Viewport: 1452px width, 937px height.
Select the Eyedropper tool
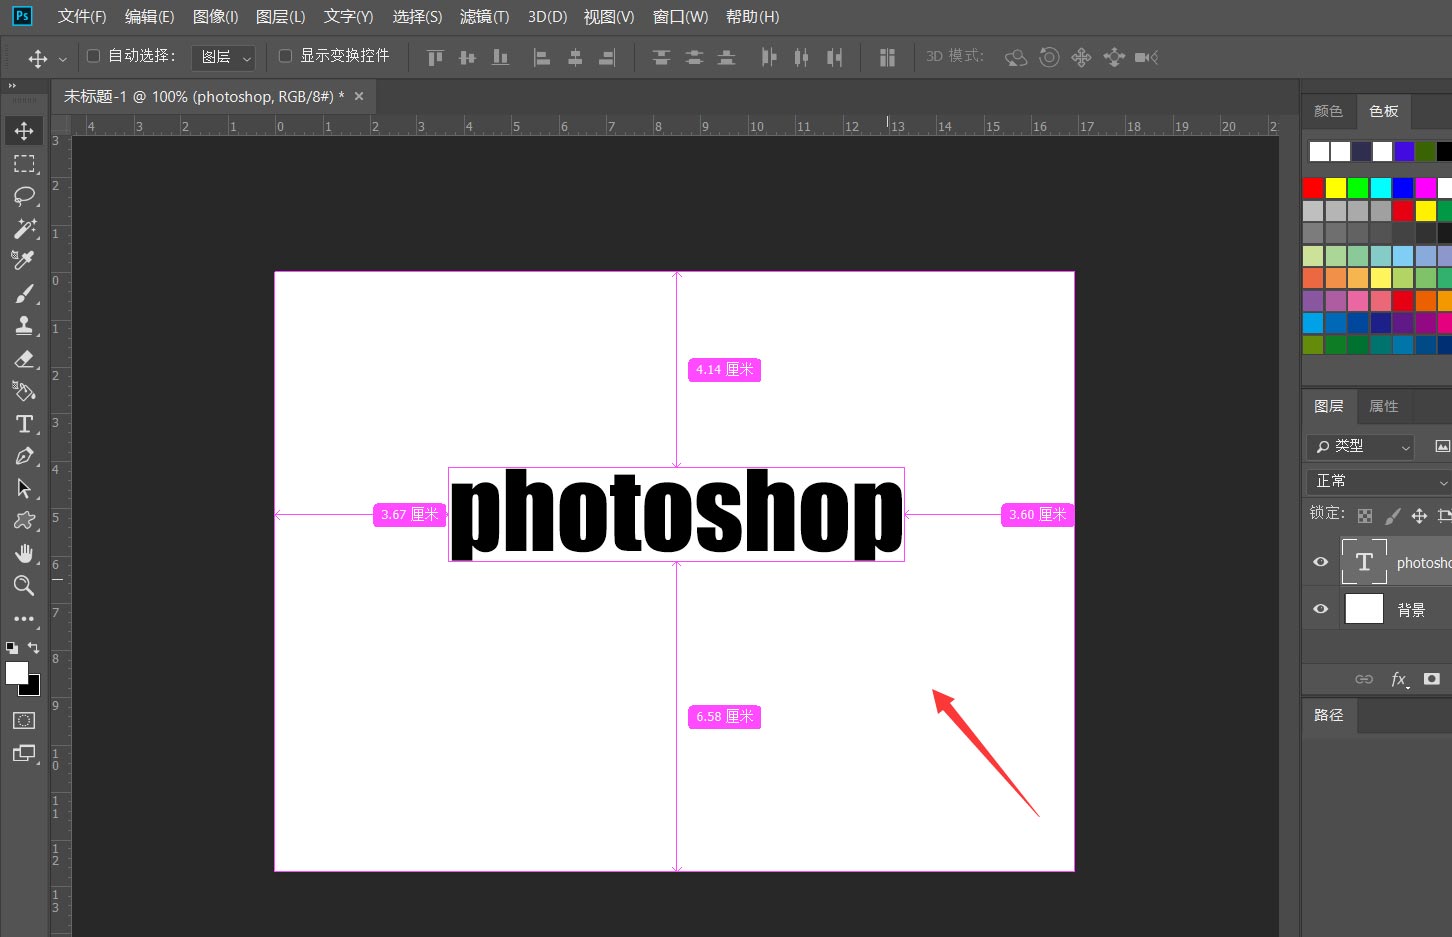pos(24,260)
